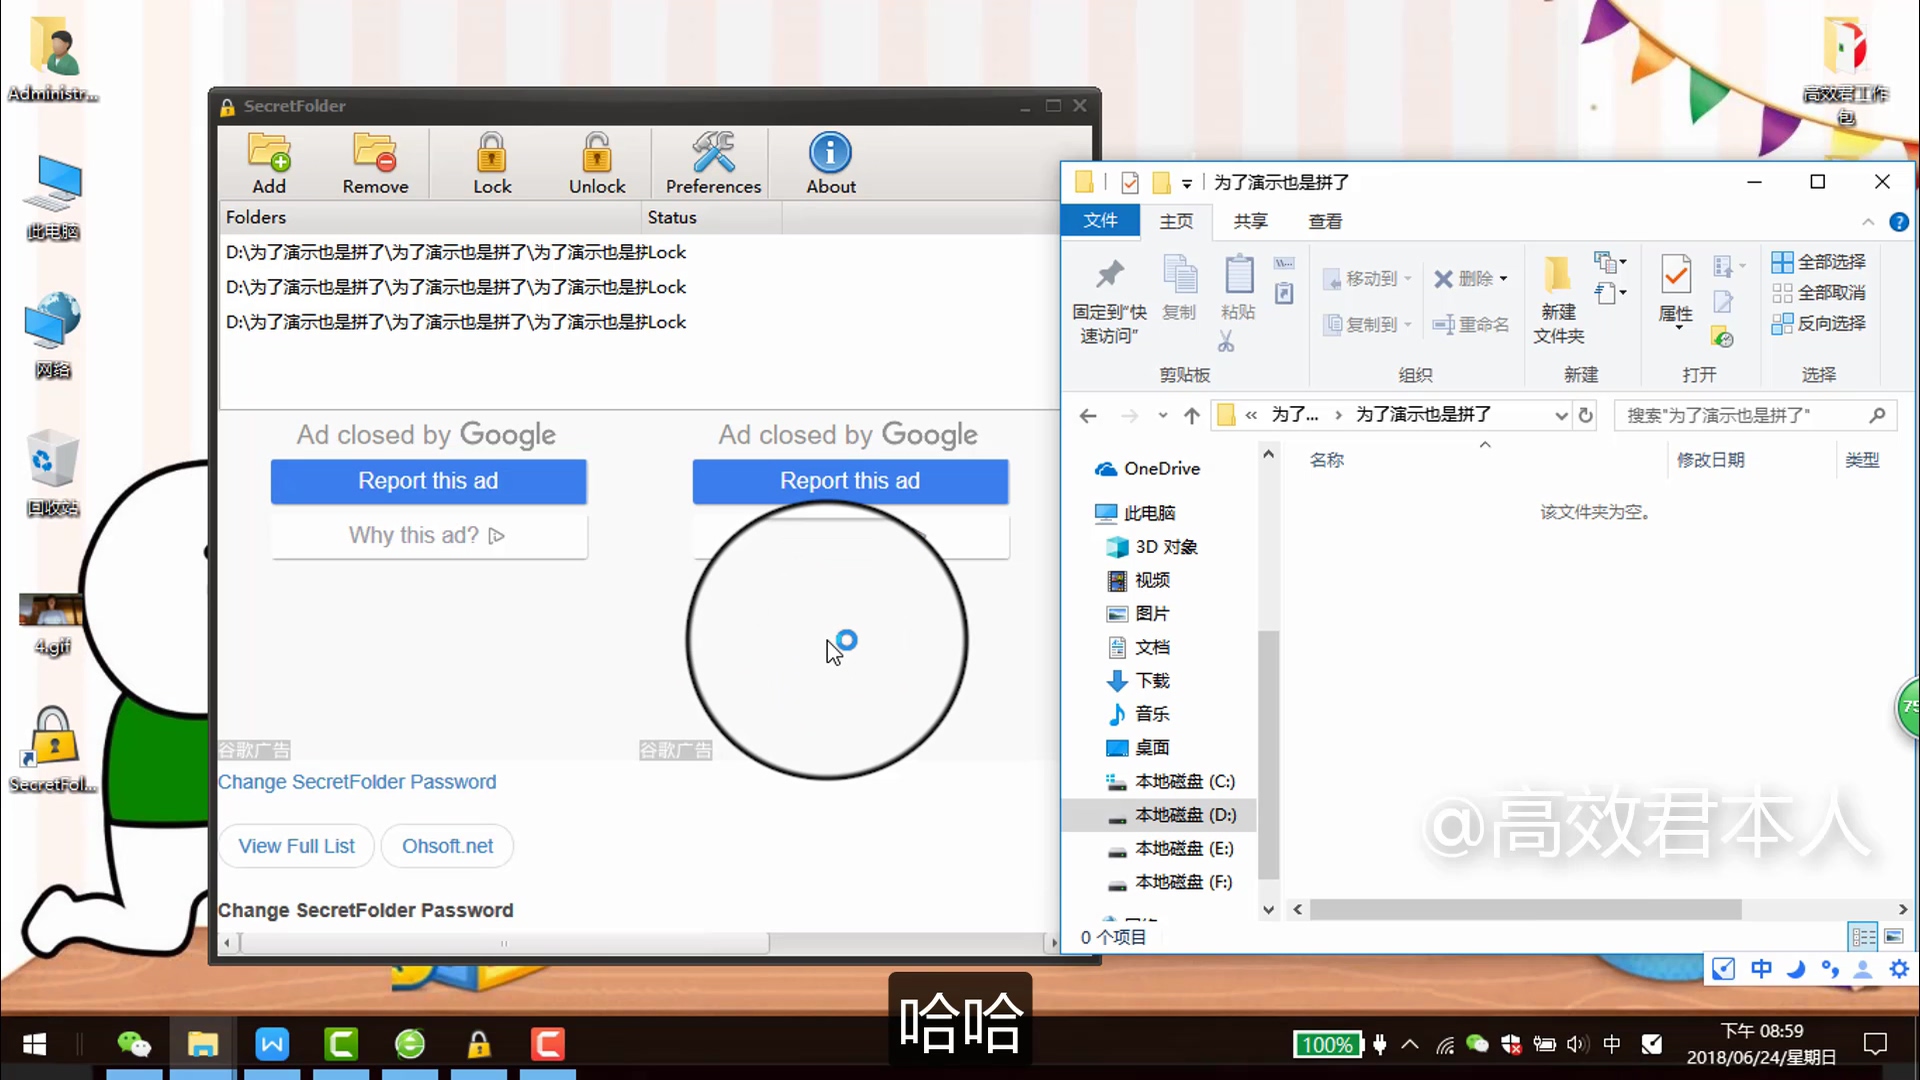
Task: Click 全部选择 select all option
Action: coord(1819,262)
